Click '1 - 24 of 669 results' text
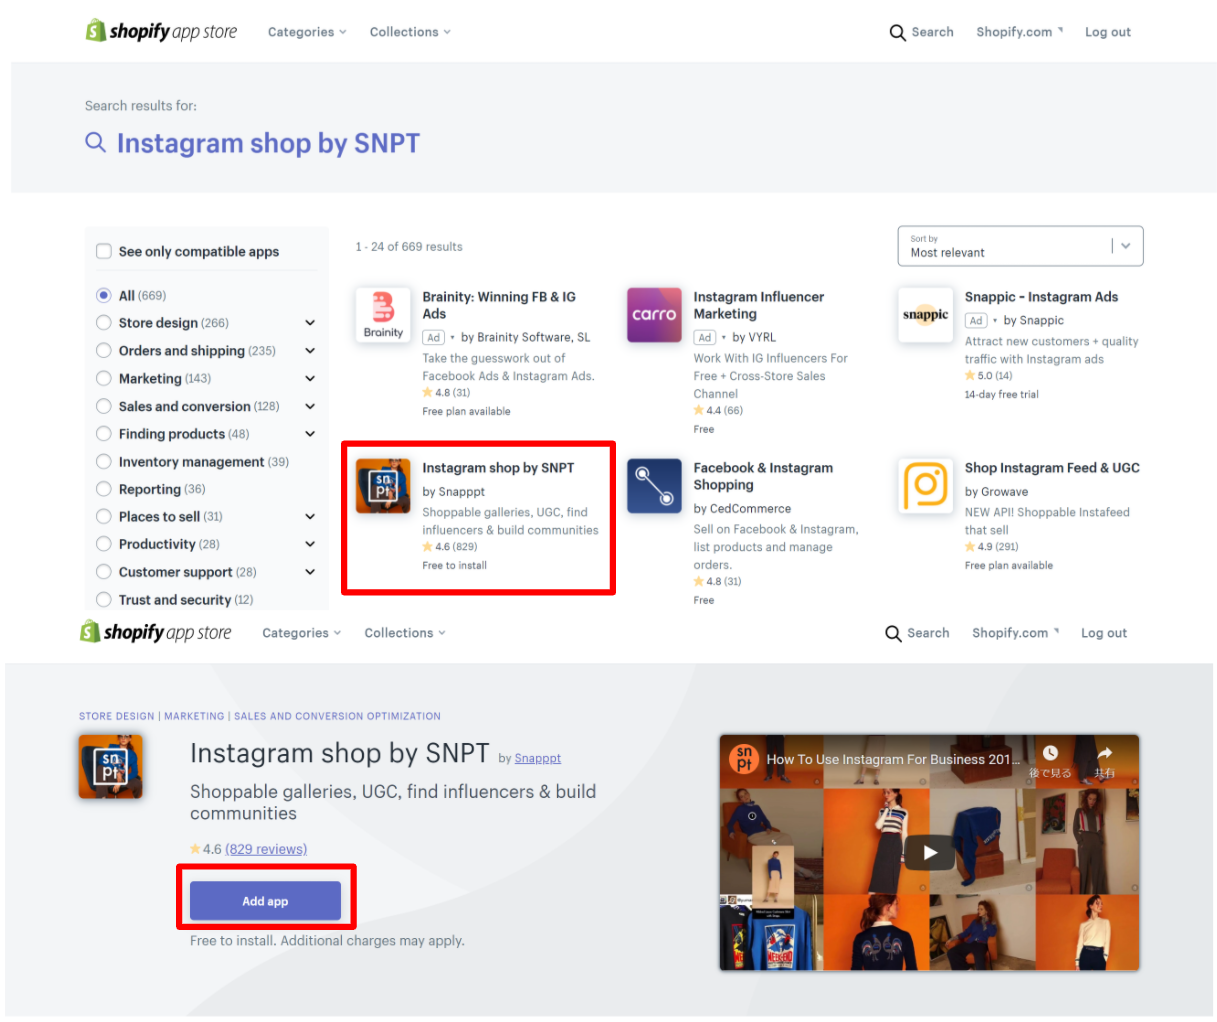Image resolution: width=1217 pixels, height=1022 pixels. coord(409,246)
